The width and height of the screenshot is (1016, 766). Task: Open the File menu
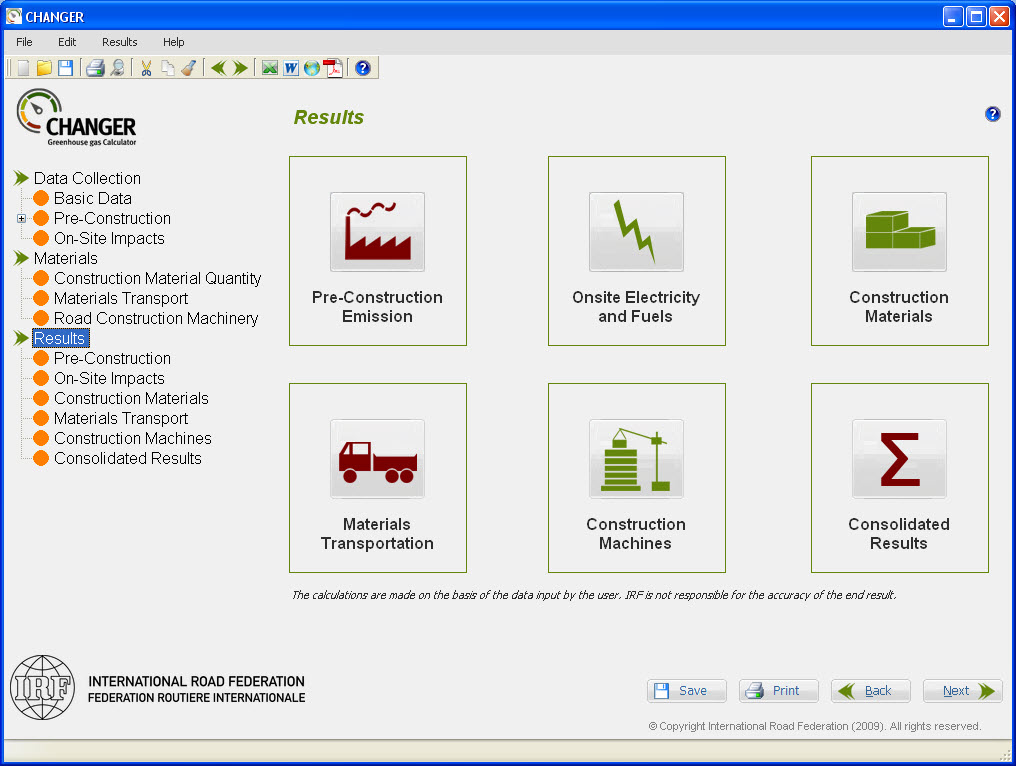pyautogui.click(x=24, y=42)
